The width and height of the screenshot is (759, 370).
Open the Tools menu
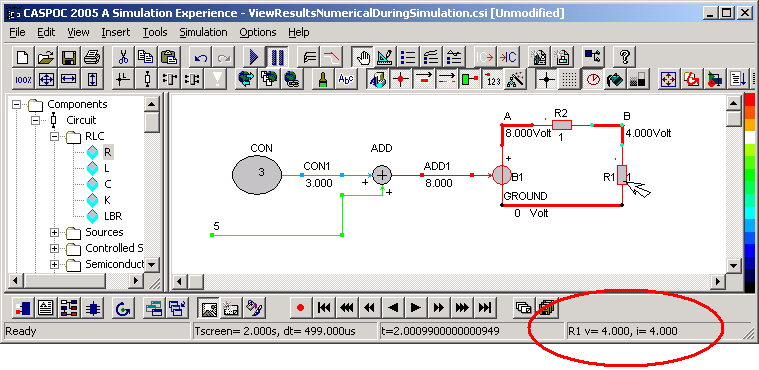point(154,32)
